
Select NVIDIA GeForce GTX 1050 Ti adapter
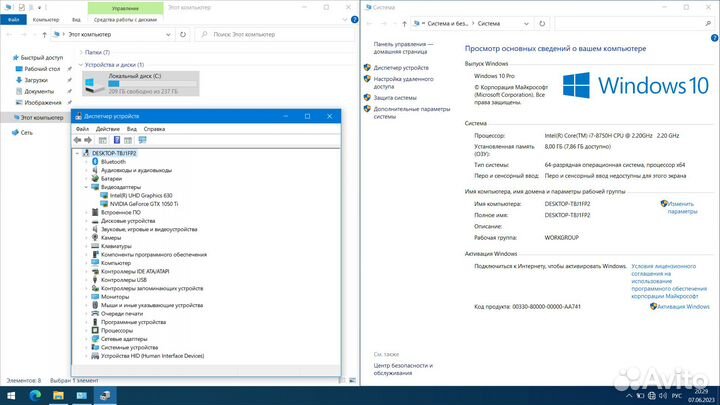(144, 203)
